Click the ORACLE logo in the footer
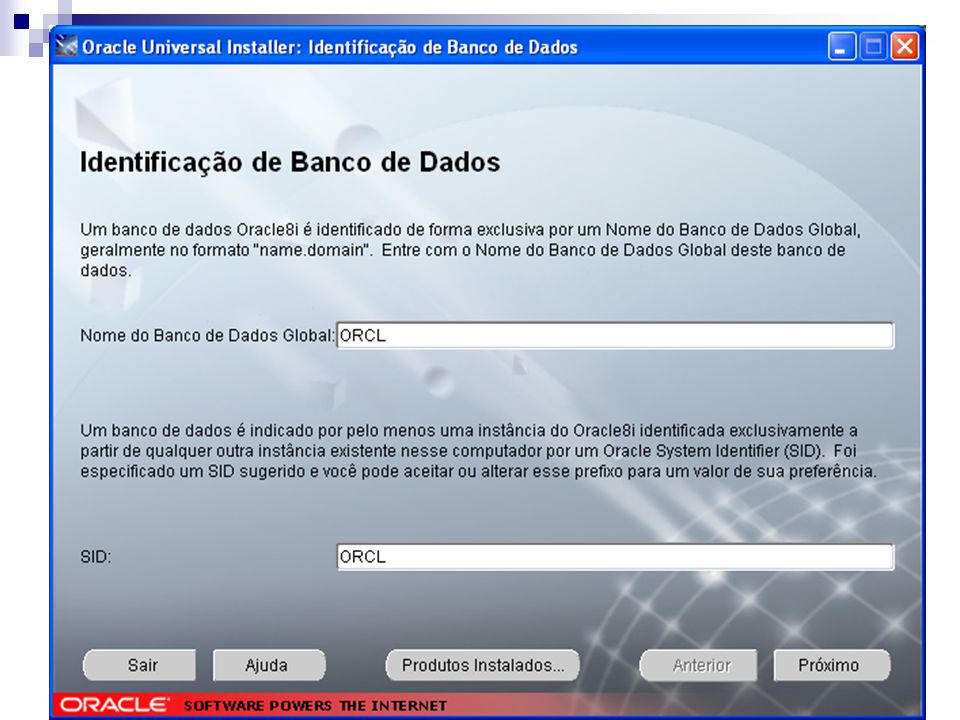The image size is (960, 720). coord(114,705)
